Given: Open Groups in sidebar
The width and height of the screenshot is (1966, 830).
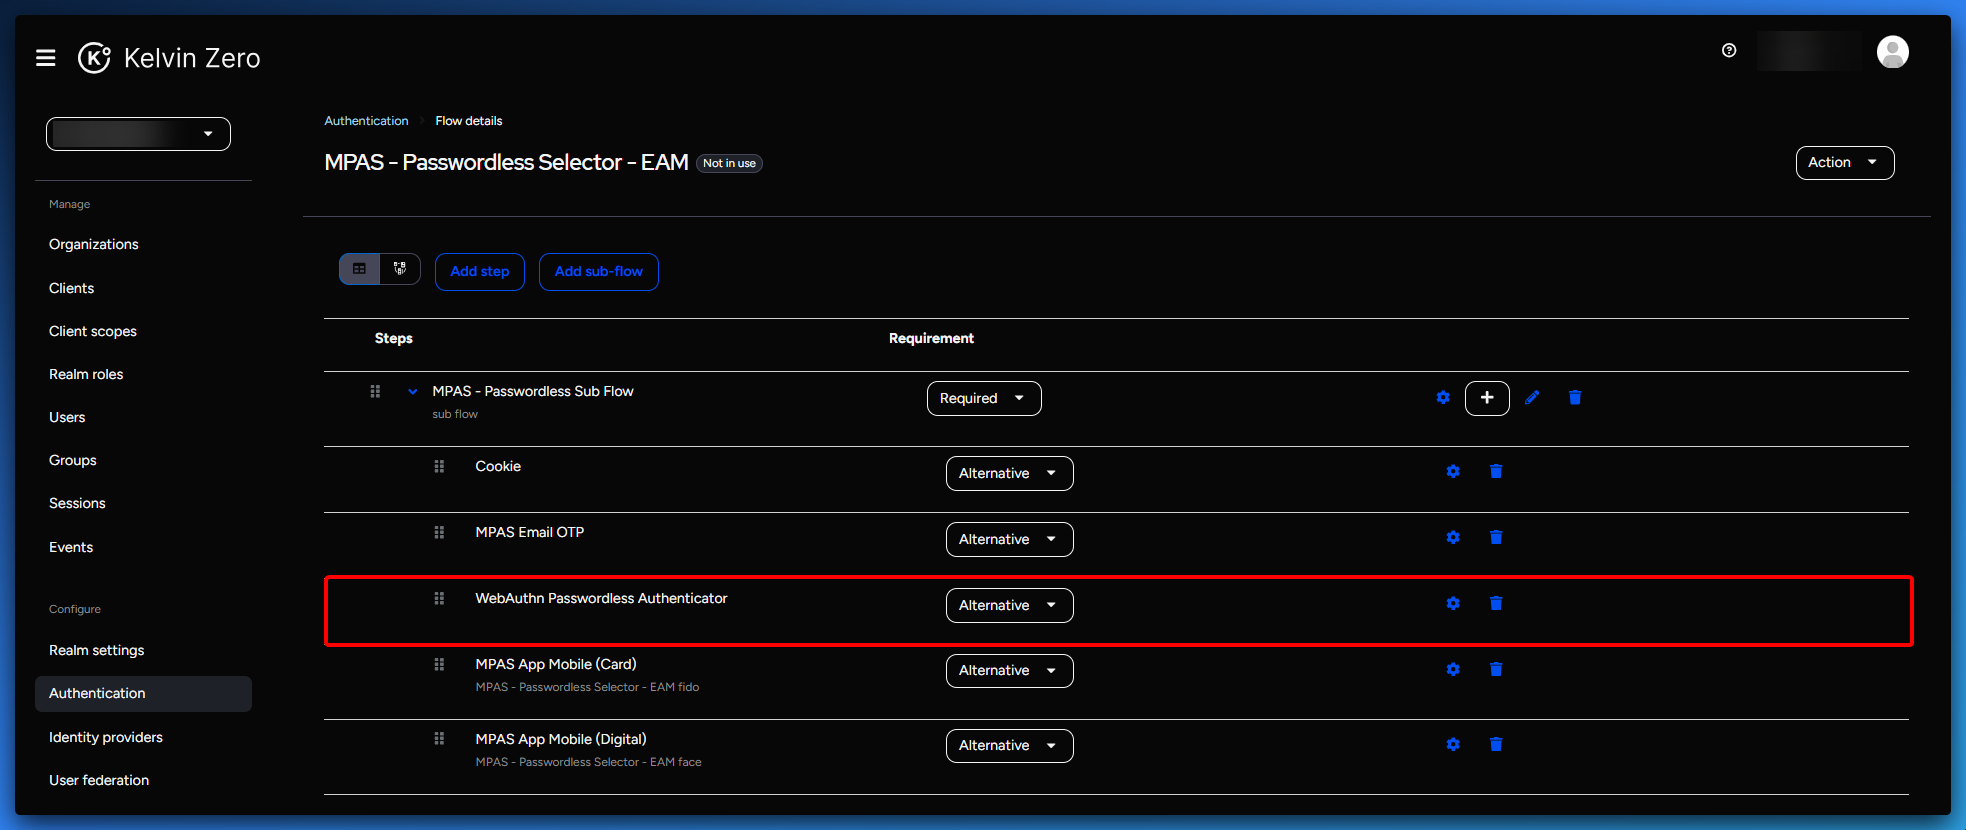Looking at the screenshot, I should (x=73, y=460).
